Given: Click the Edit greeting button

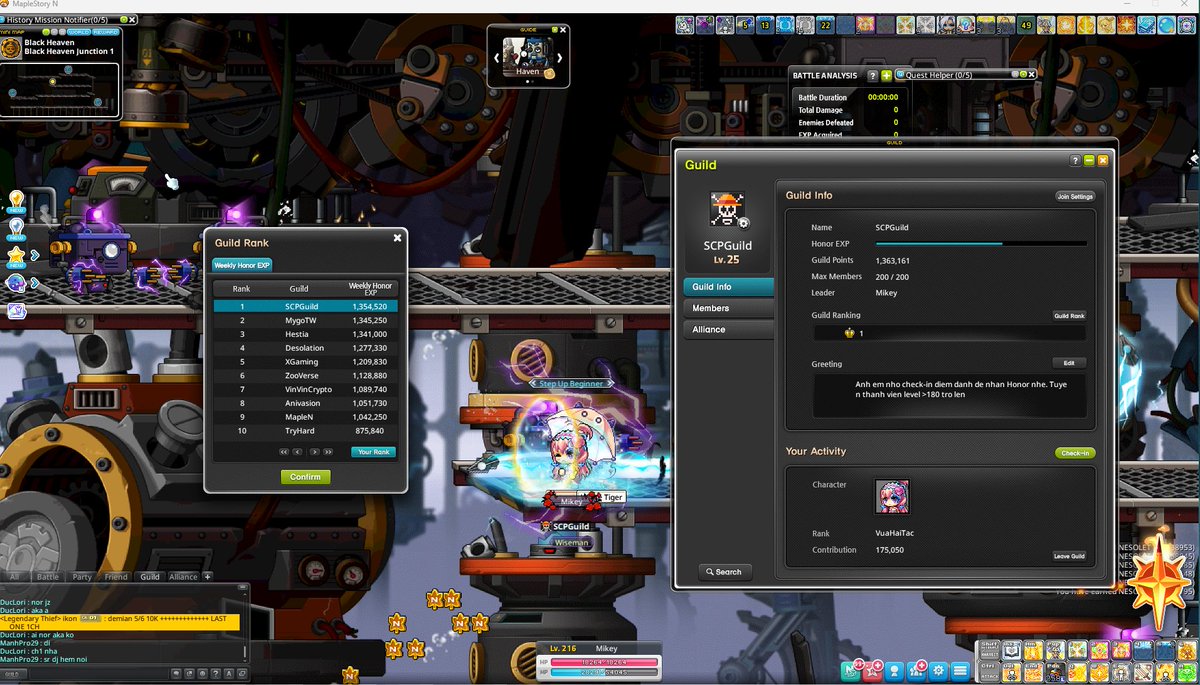Looking at the screenshot, I should [x=1069, y=364].
